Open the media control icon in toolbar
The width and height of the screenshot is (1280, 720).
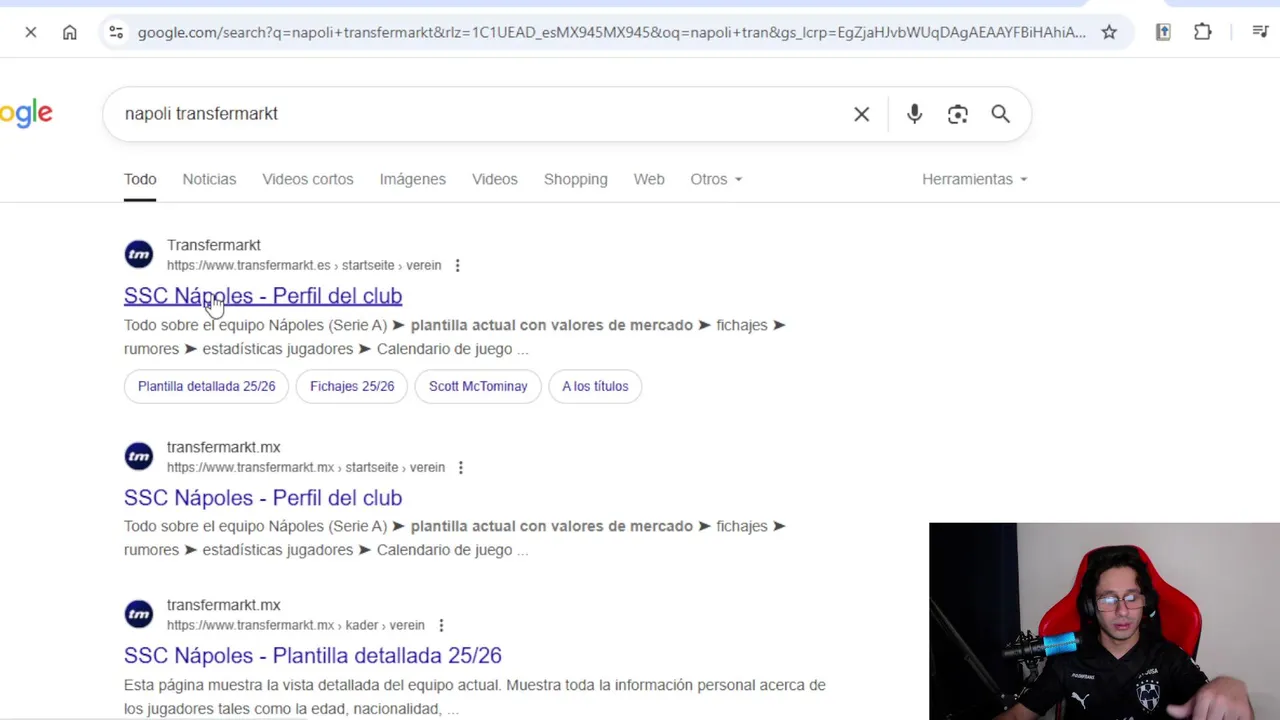tap(1260, 32)
